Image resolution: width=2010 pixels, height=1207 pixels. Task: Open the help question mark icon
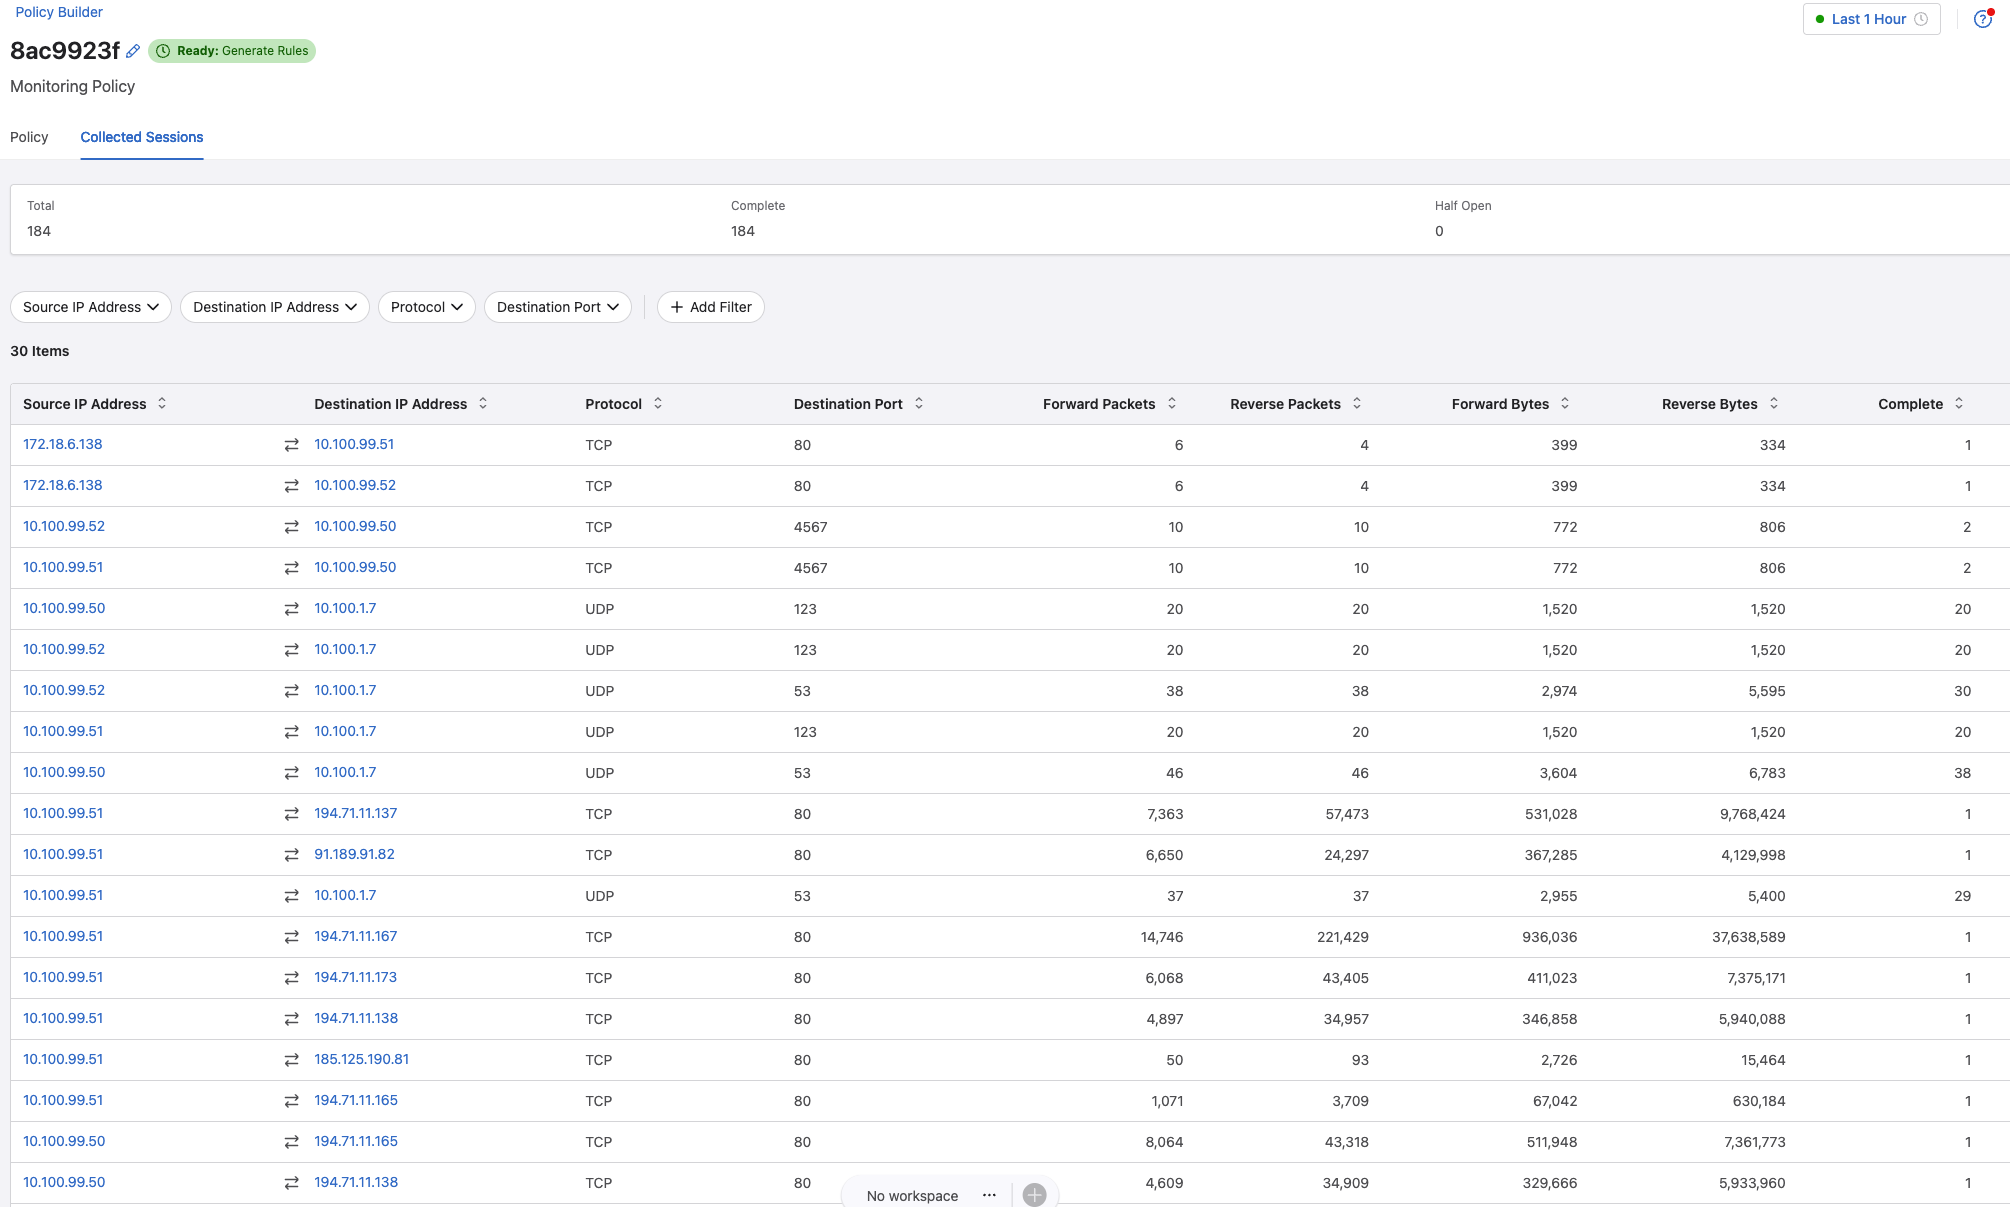tap(1982, 19)
